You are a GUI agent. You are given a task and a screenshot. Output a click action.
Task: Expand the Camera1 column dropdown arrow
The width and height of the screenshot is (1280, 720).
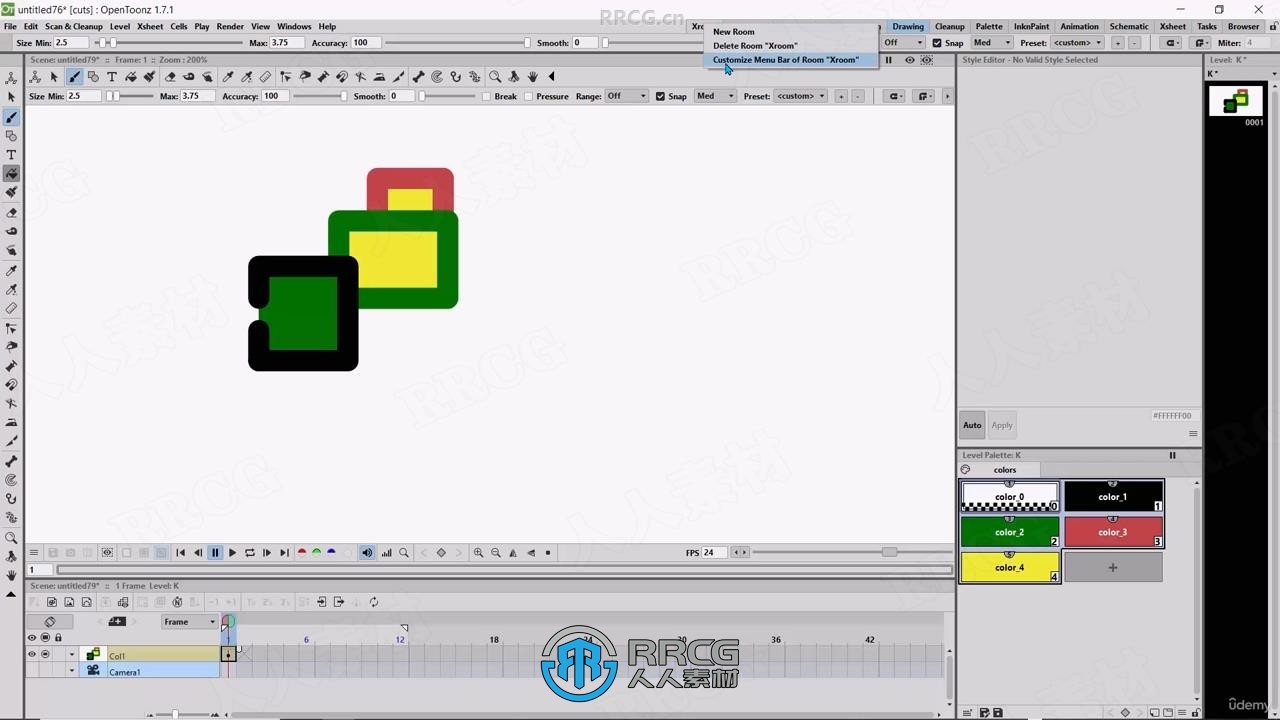[72, 671]
